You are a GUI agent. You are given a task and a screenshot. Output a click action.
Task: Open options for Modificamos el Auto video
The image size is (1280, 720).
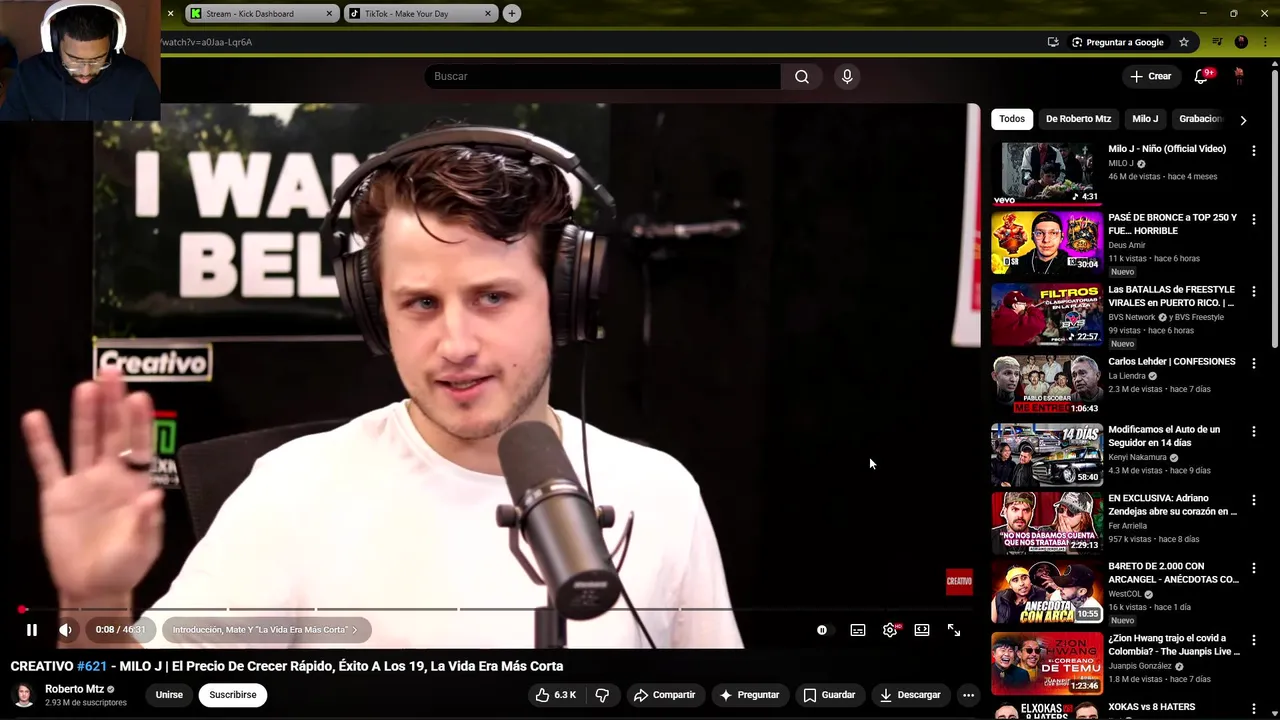tap(1254, 431)
